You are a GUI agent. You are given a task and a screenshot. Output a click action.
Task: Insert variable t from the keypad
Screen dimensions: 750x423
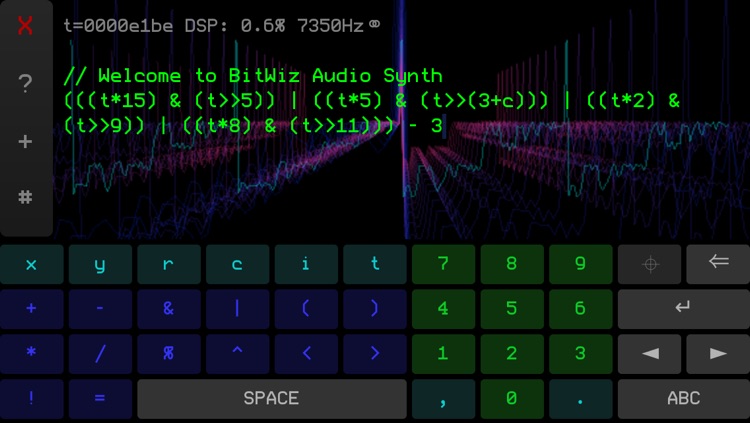[x=375, y=264]
